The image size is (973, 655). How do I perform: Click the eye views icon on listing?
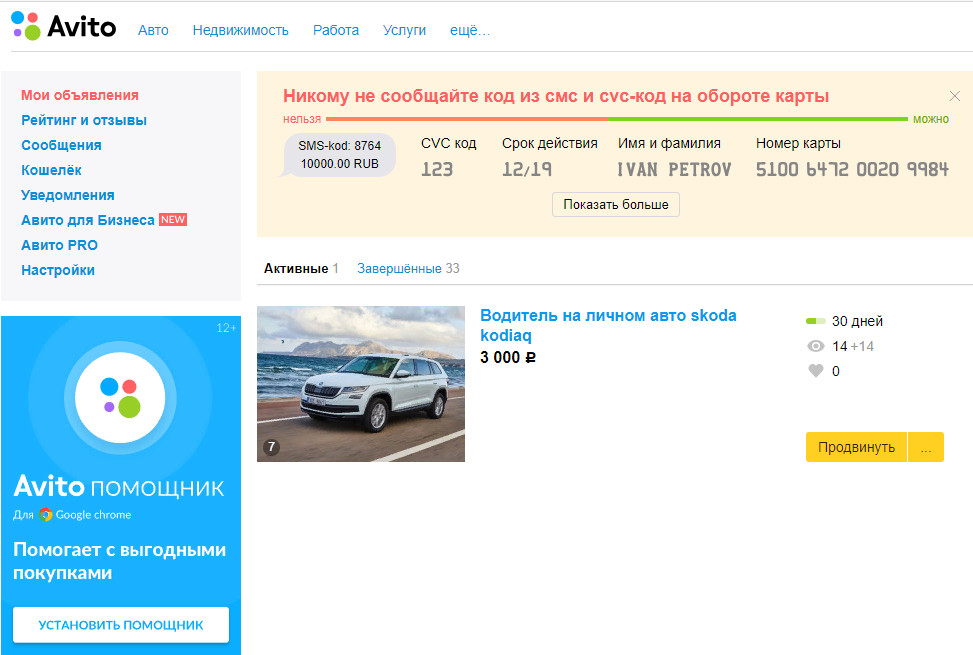pos(815,346)
